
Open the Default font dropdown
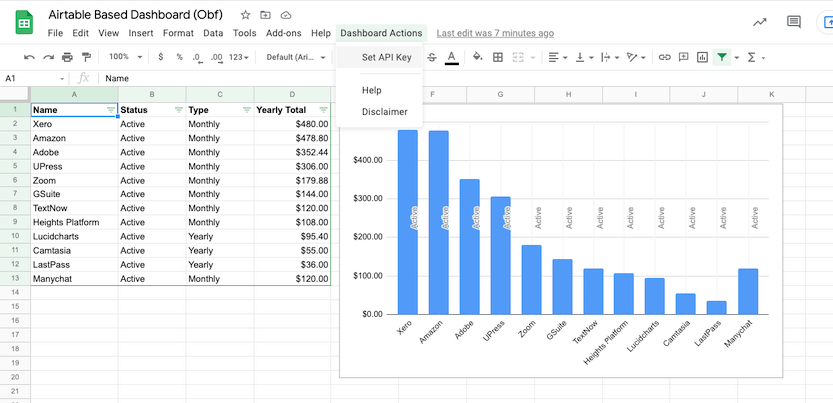click(x=296, y=57)
